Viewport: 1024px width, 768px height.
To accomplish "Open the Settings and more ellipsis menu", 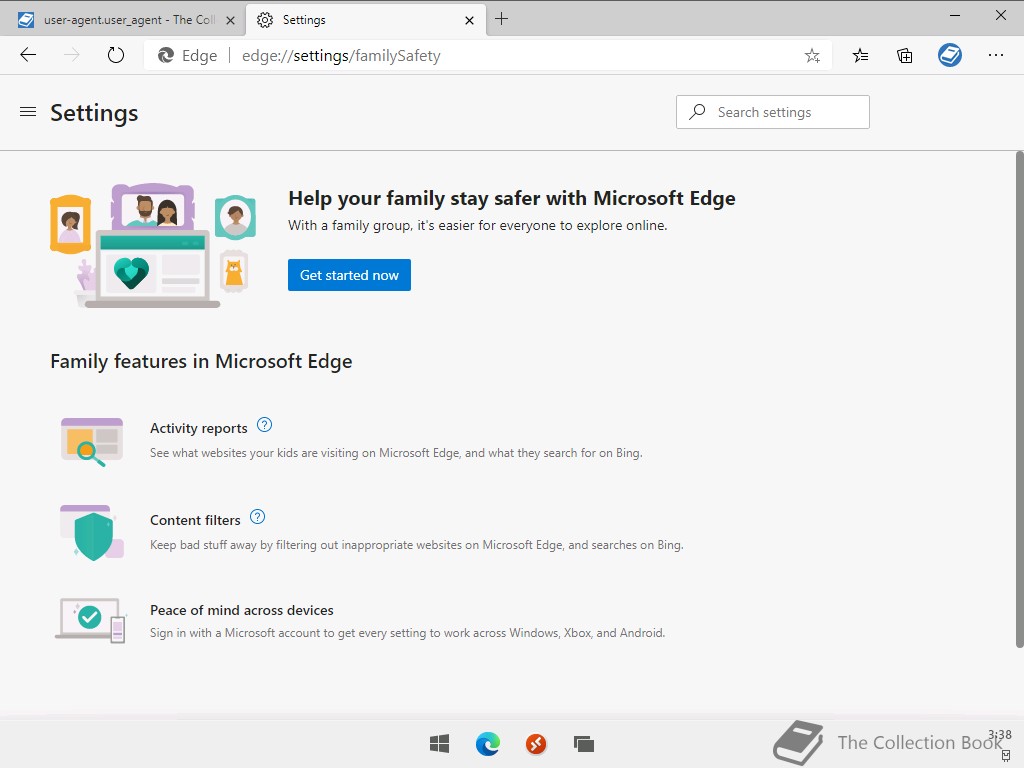I will [995, 56].
